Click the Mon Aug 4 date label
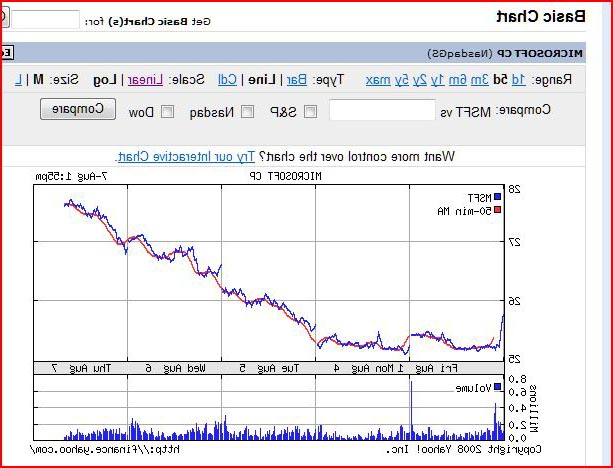Screen dimensions: 613x468 click(x=364, y=368)
